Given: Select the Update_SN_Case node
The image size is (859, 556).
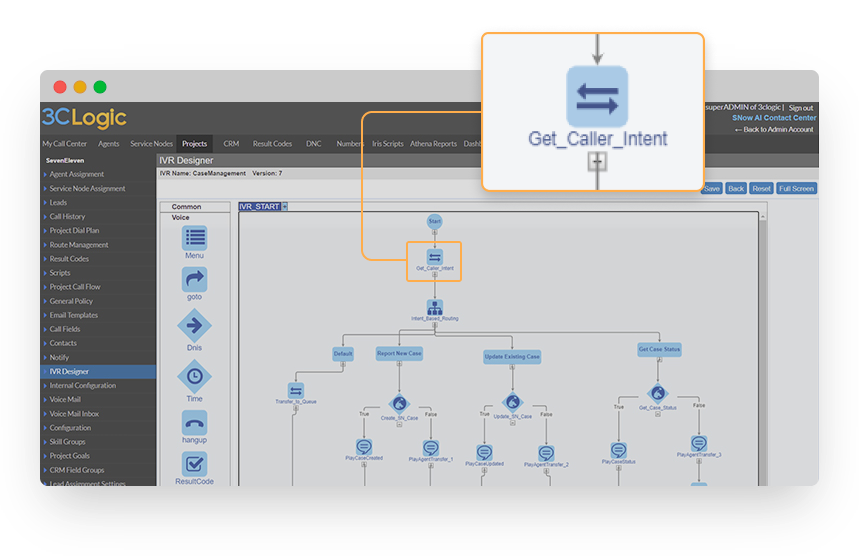Looking at the screenshot, I should (512, 403).
